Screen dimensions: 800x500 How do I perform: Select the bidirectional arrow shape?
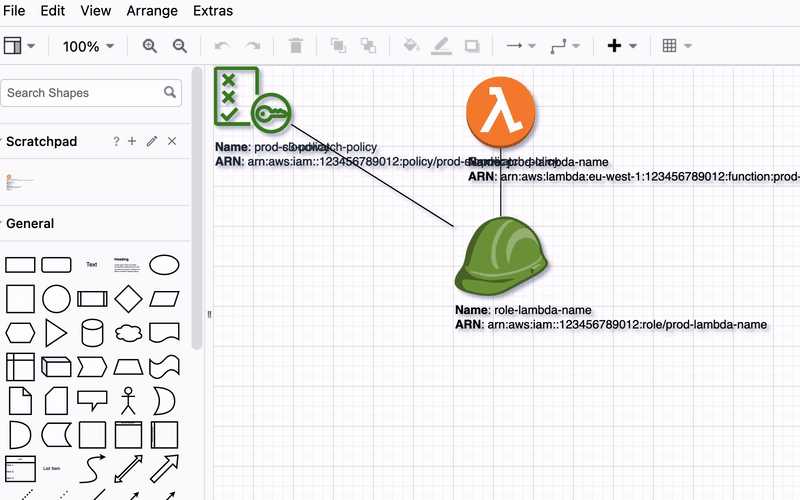129,468
